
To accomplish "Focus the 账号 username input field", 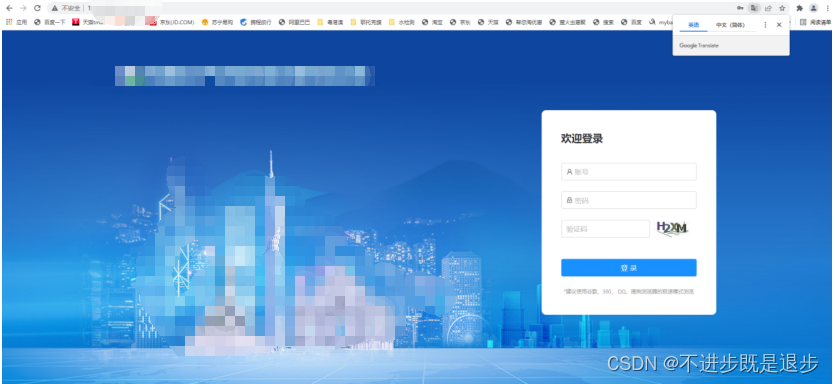I will point(628,172).
